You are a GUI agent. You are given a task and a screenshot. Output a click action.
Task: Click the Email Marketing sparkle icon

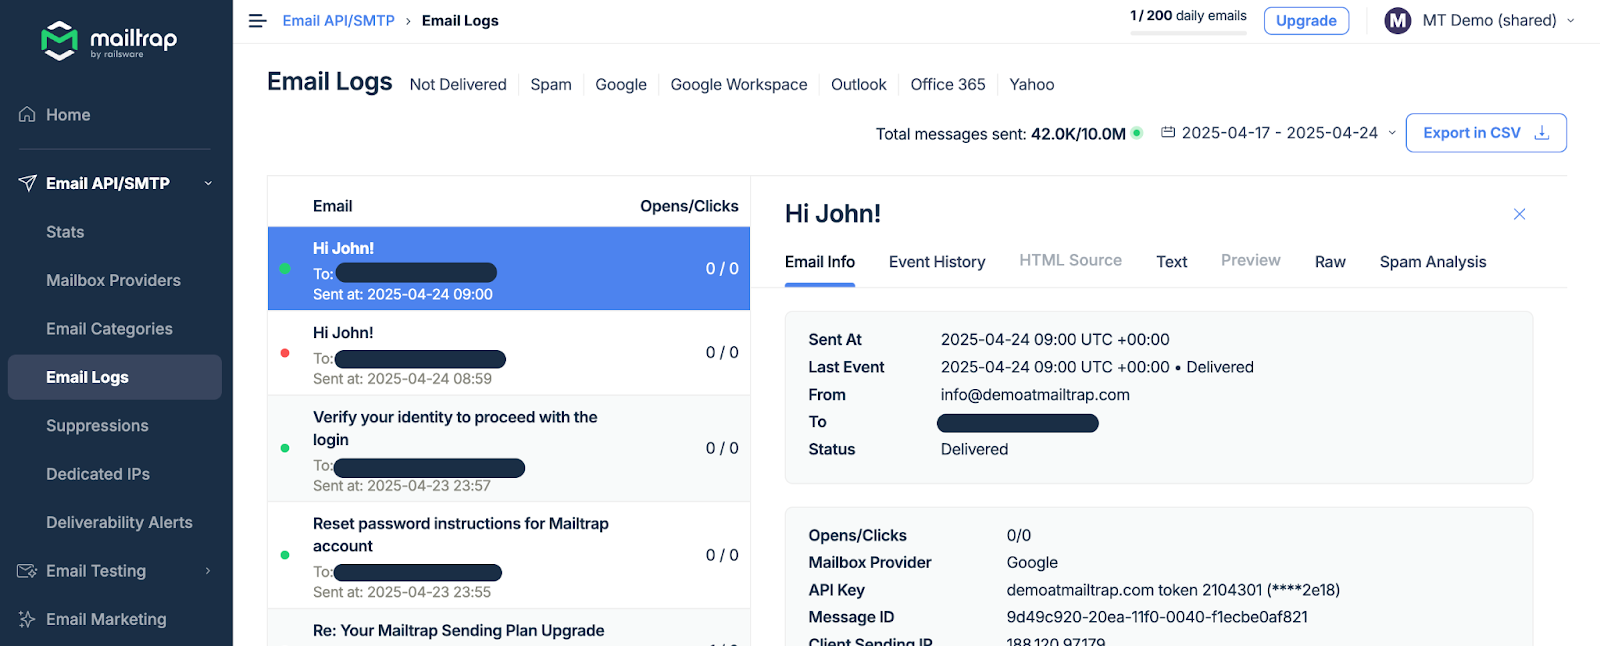click(27, 619)
